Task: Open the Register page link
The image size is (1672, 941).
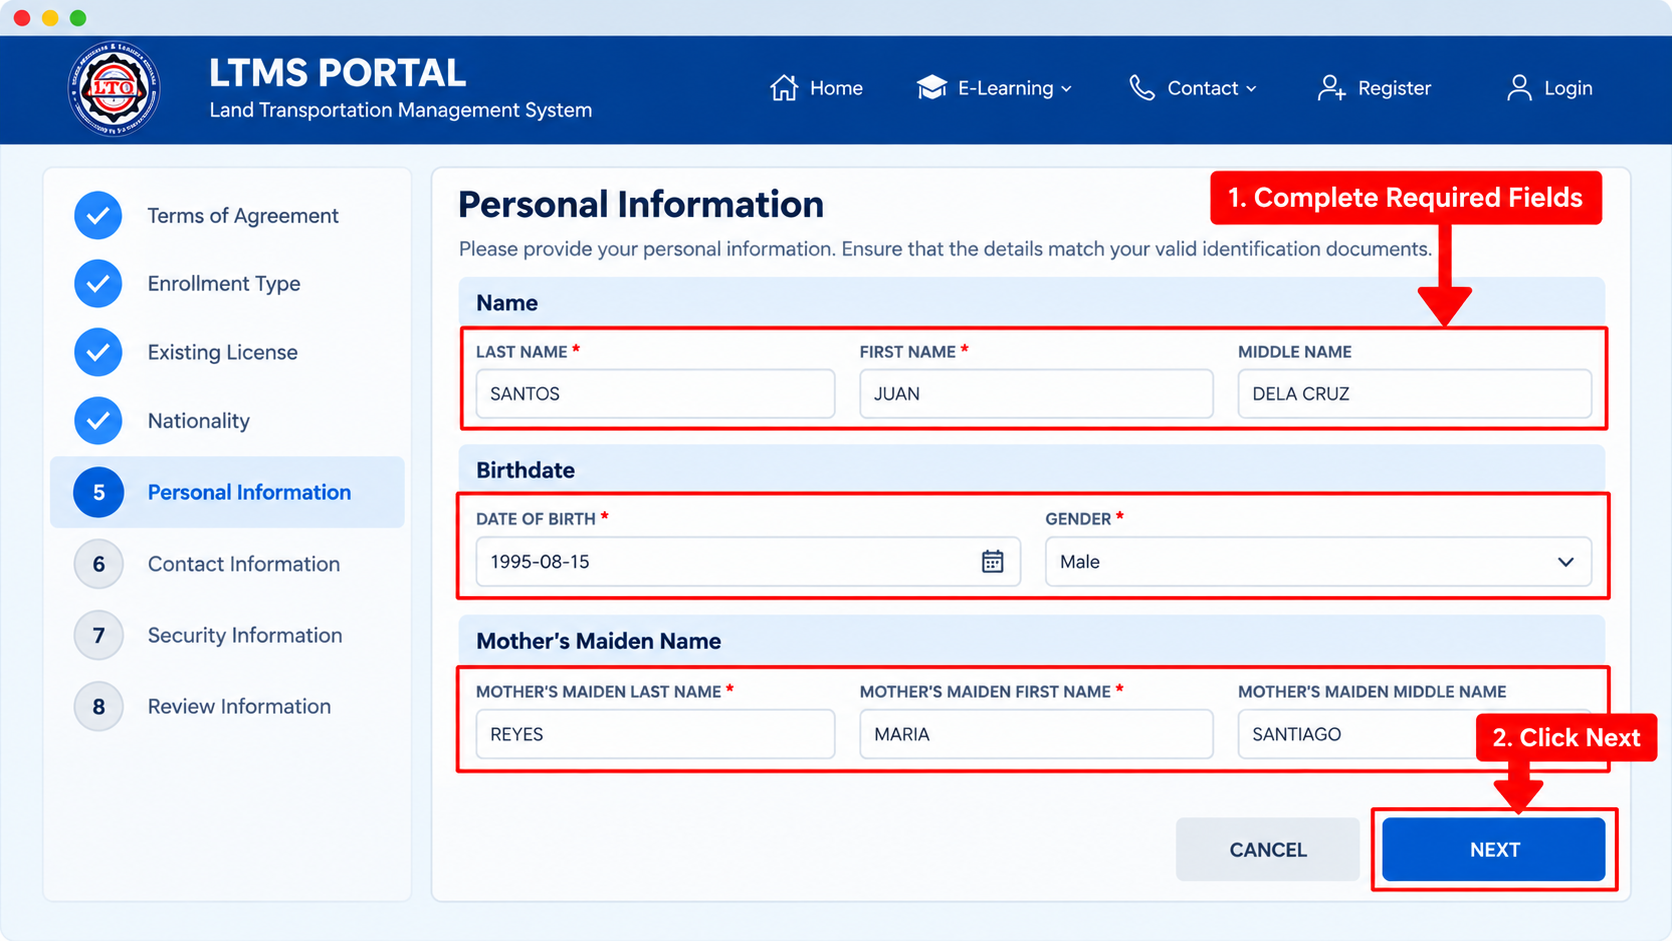Action: [x=1374, y=88]
